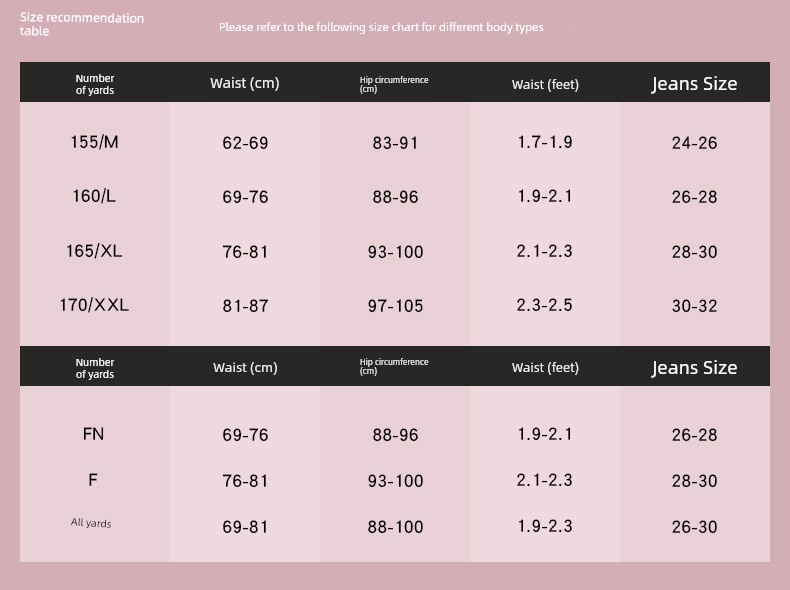Viewport: 790px width, 590px height.
Task: Click the 30-32 jeans size value
Action: 694,306
